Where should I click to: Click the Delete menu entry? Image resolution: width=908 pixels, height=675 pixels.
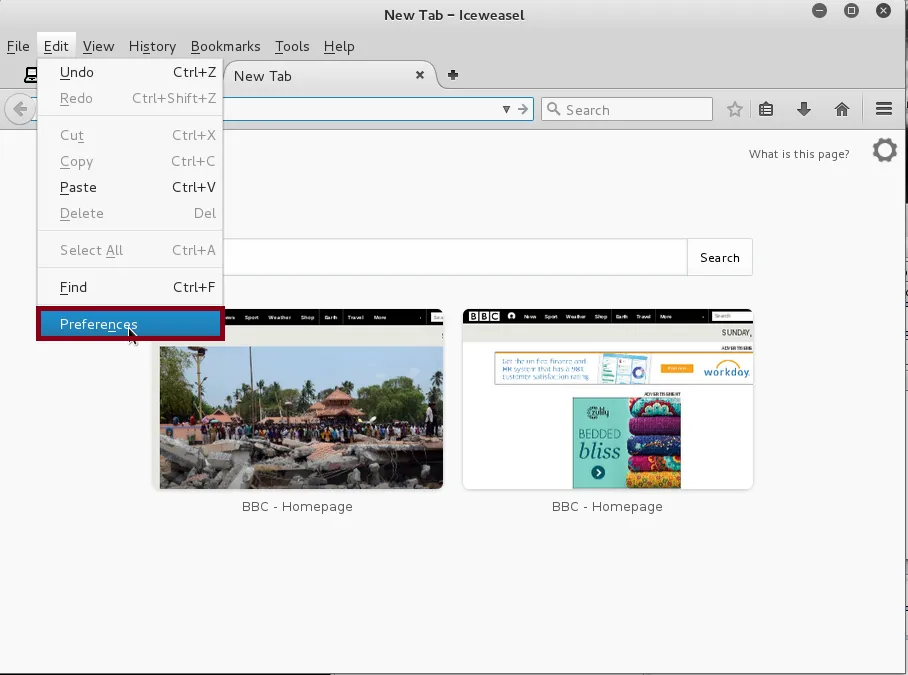130,213
